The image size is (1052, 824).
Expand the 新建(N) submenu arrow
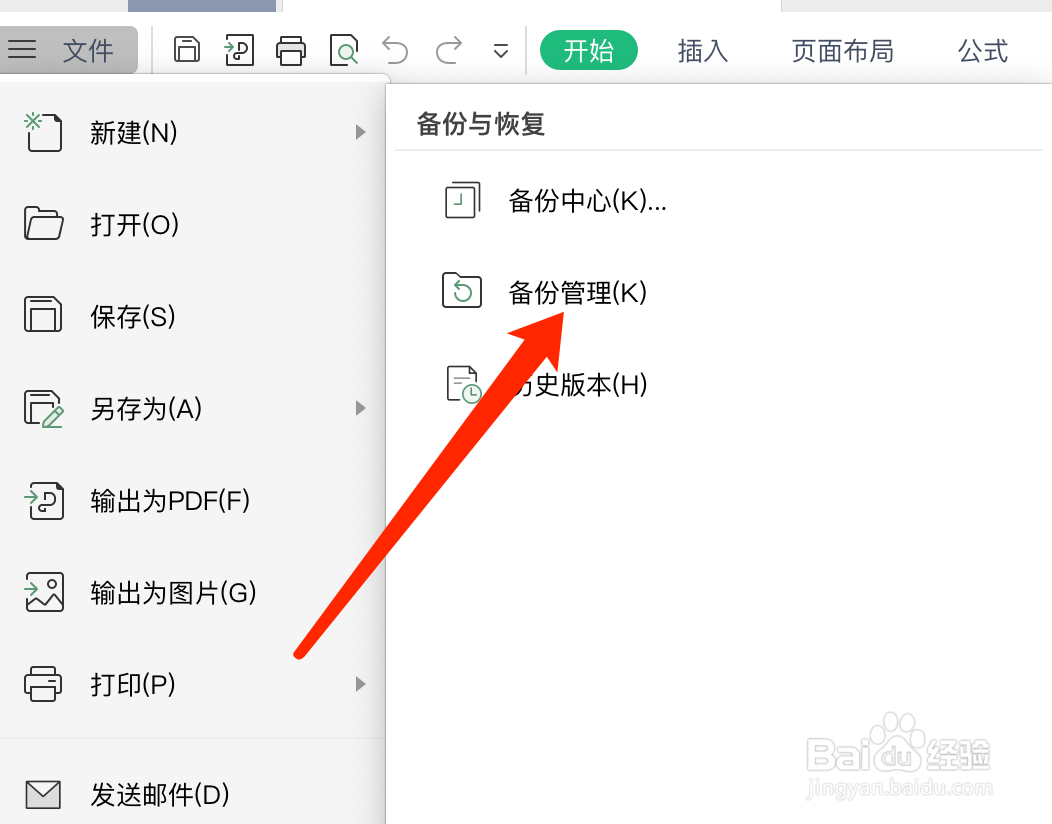(x=360, y=132)
